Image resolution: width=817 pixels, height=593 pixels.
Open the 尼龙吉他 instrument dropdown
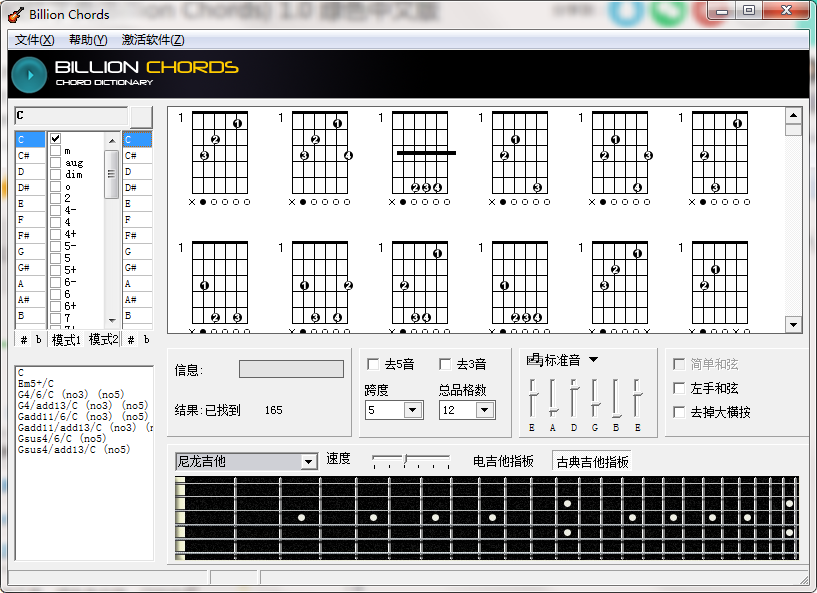point(308,462)
